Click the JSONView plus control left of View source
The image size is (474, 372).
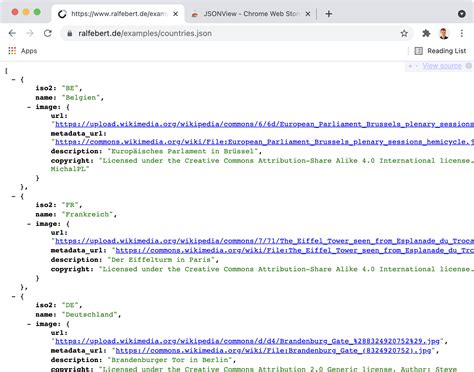410,66
